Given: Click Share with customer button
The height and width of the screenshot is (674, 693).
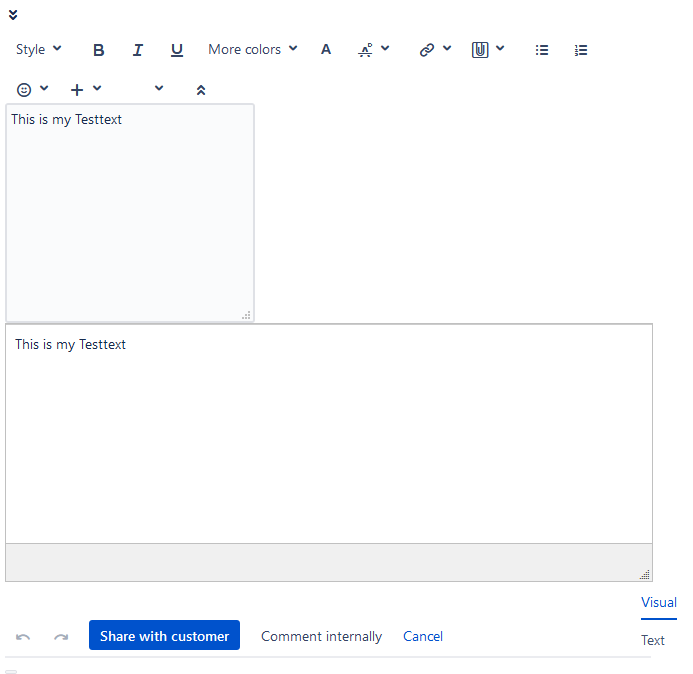Looking at the screenshot, I should [x=164, y=635].
